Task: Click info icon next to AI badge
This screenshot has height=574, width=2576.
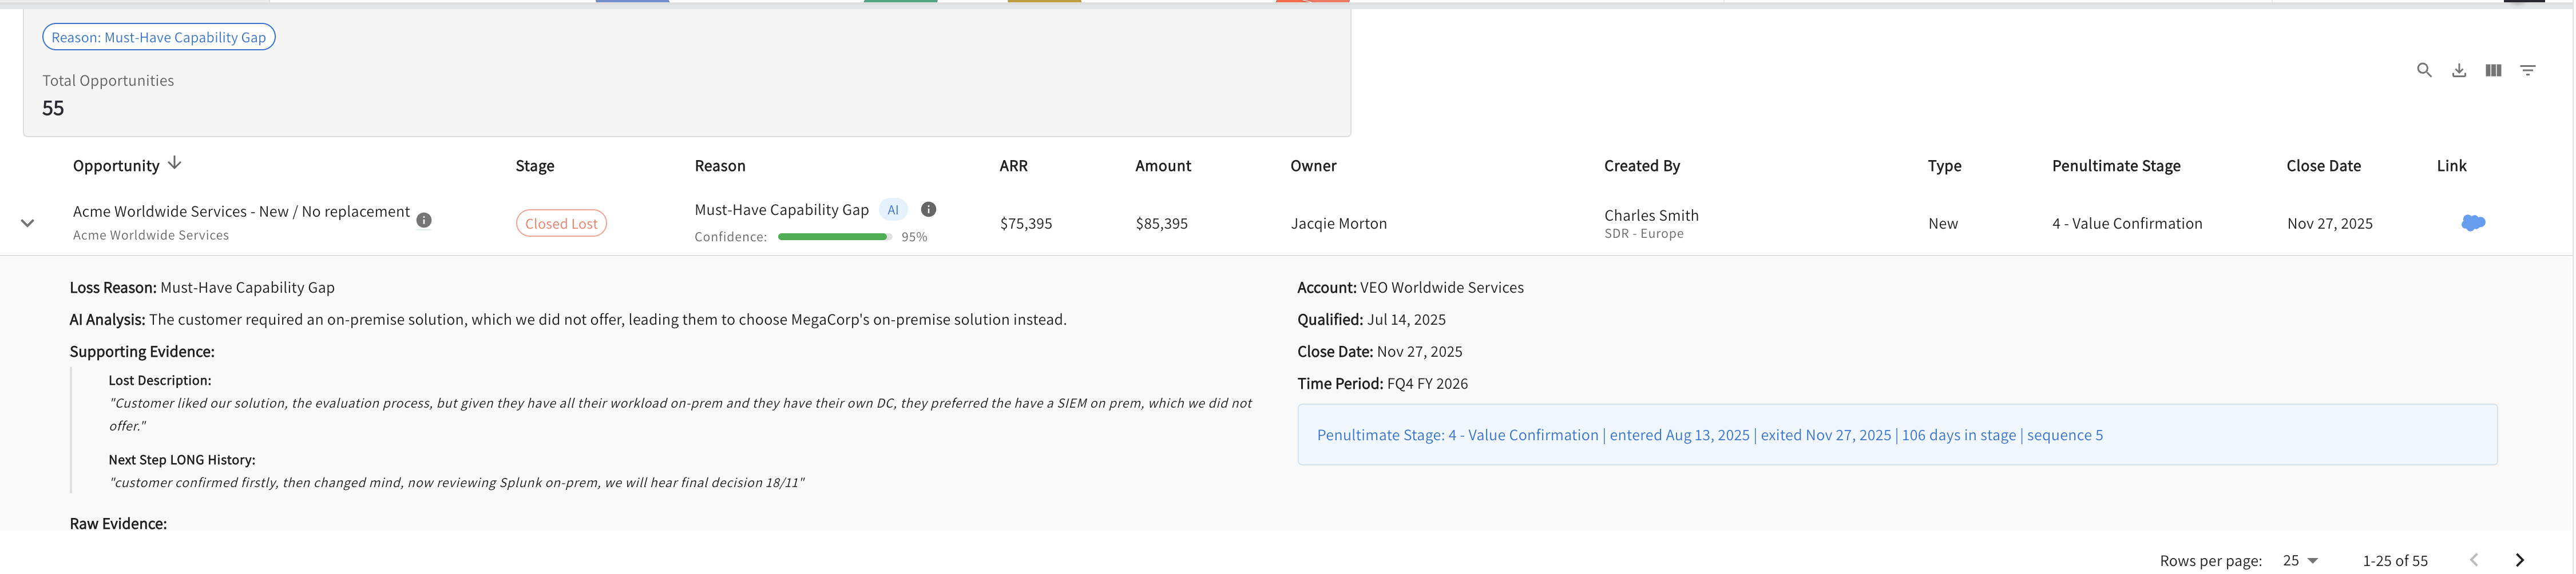Action: click(928, 209)
